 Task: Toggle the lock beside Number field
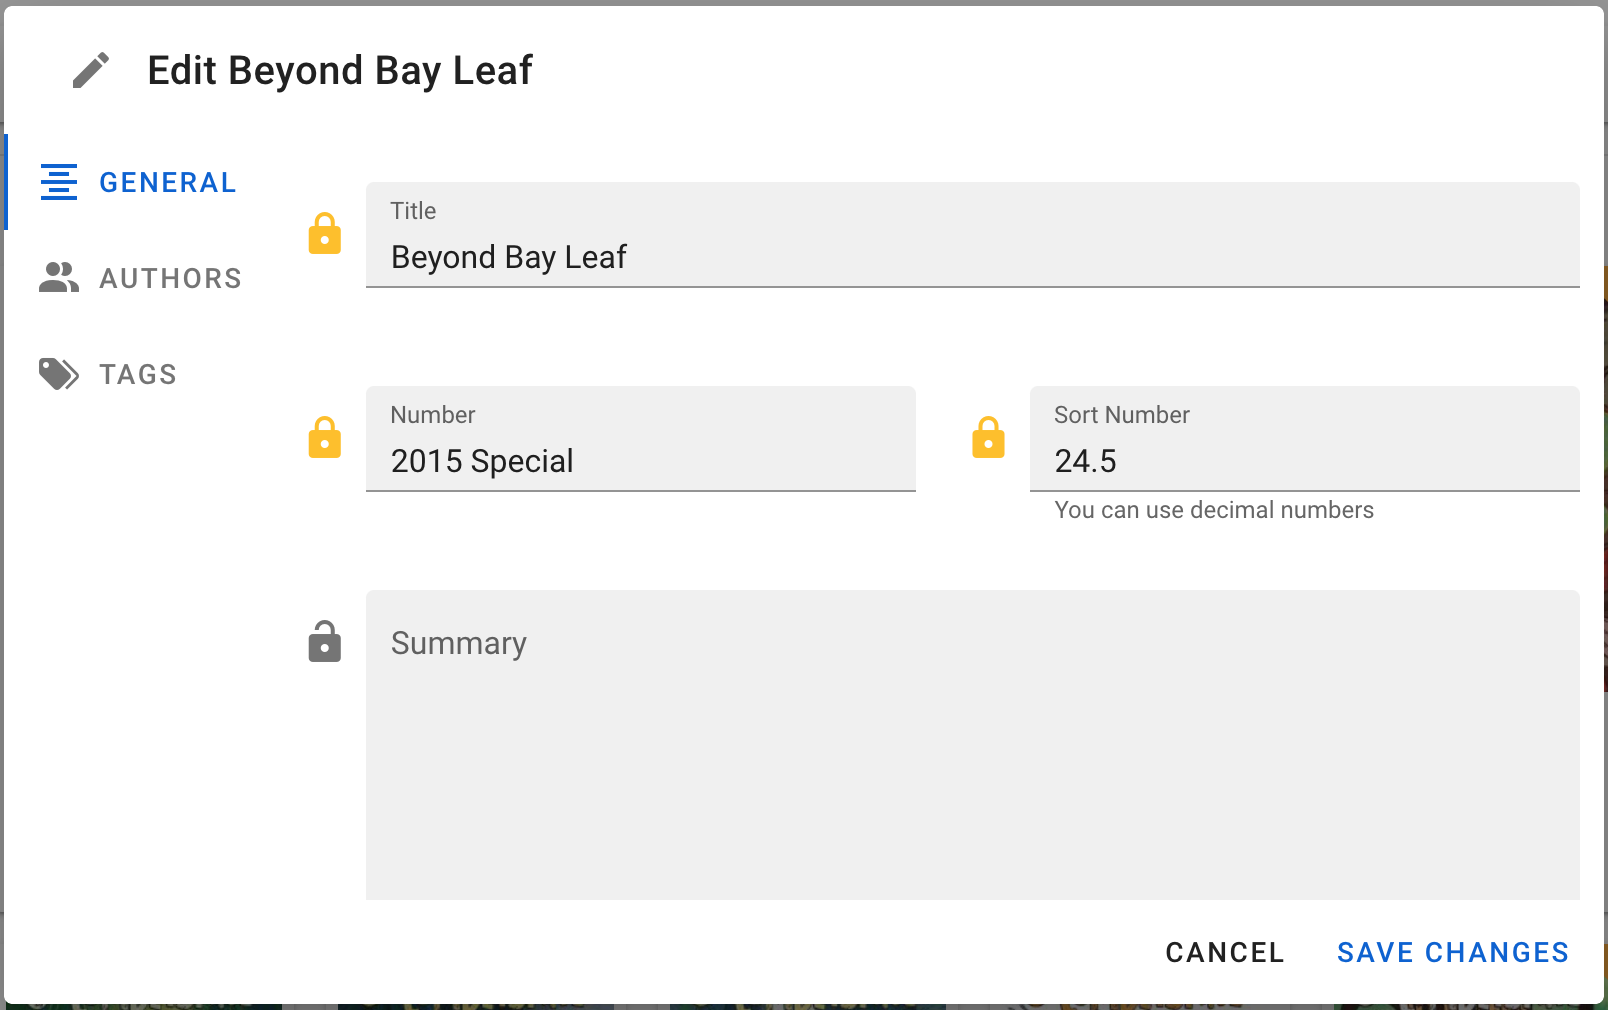(324, 438)
